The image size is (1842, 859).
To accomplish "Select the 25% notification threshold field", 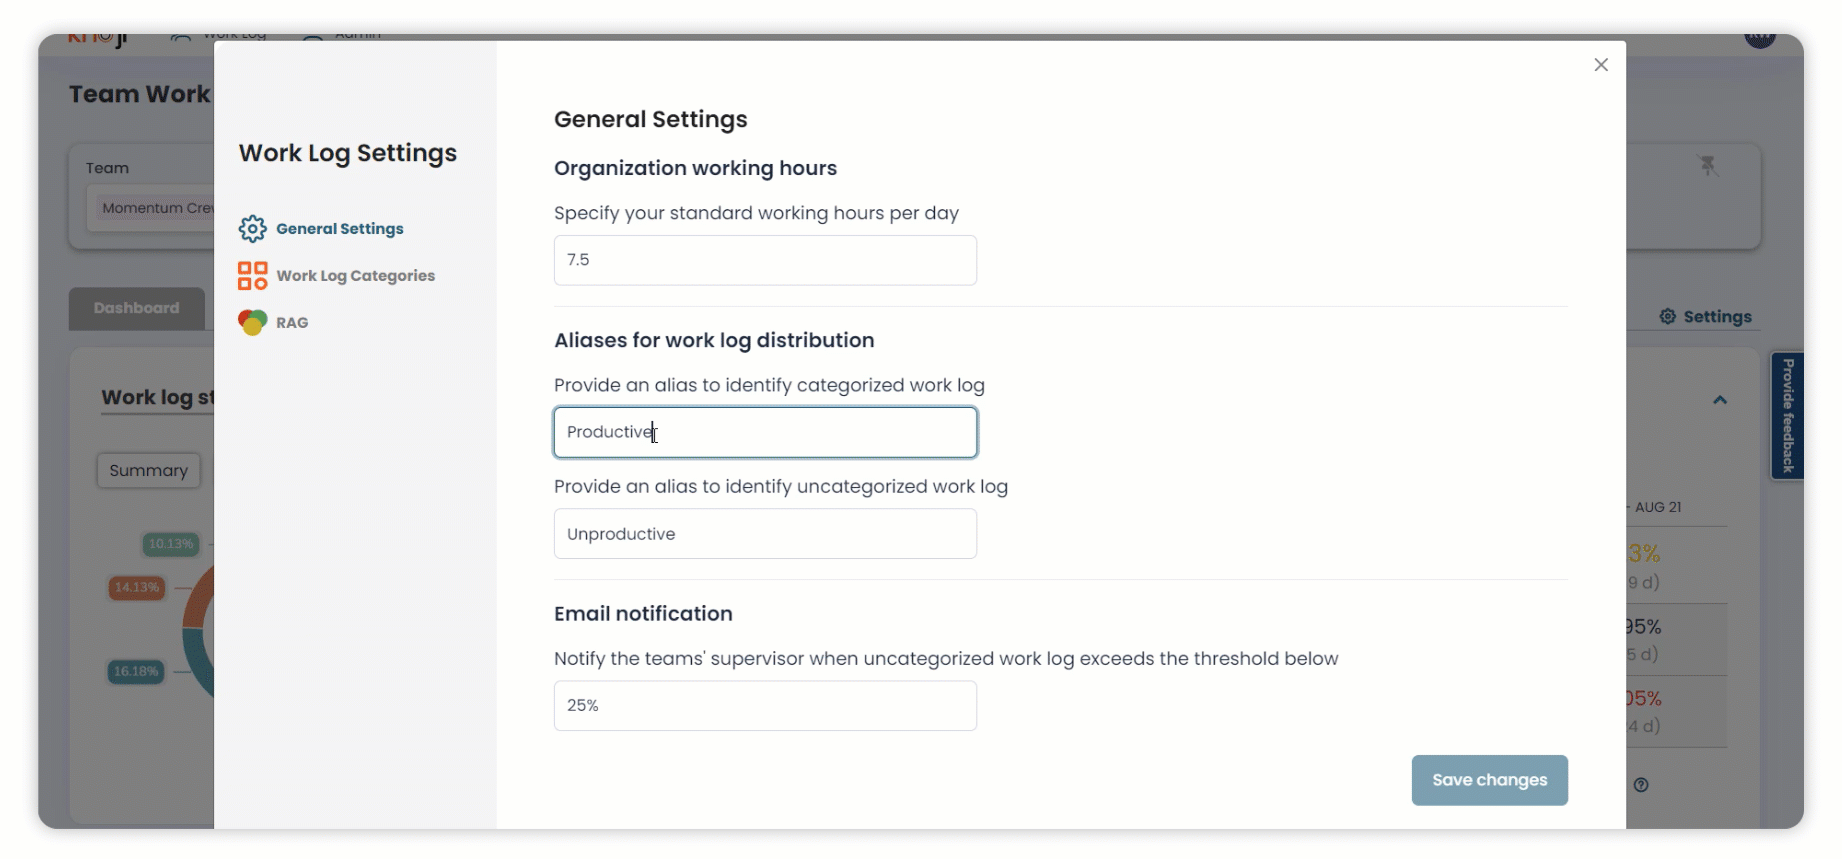I will (765, 706).
